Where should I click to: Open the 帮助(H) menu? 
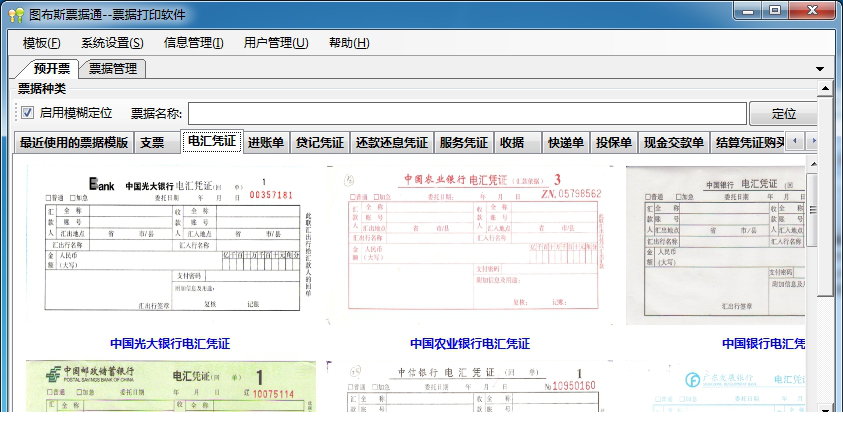point(349,43)
